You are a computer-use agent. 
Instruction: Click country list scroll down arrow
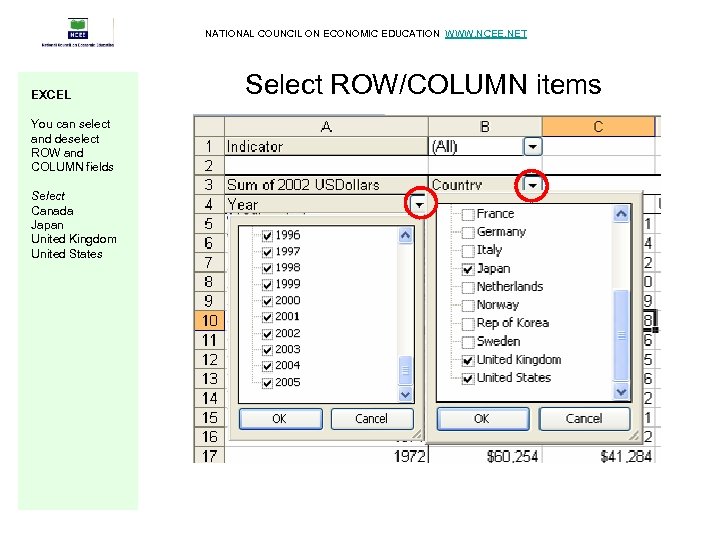[621, 392]
